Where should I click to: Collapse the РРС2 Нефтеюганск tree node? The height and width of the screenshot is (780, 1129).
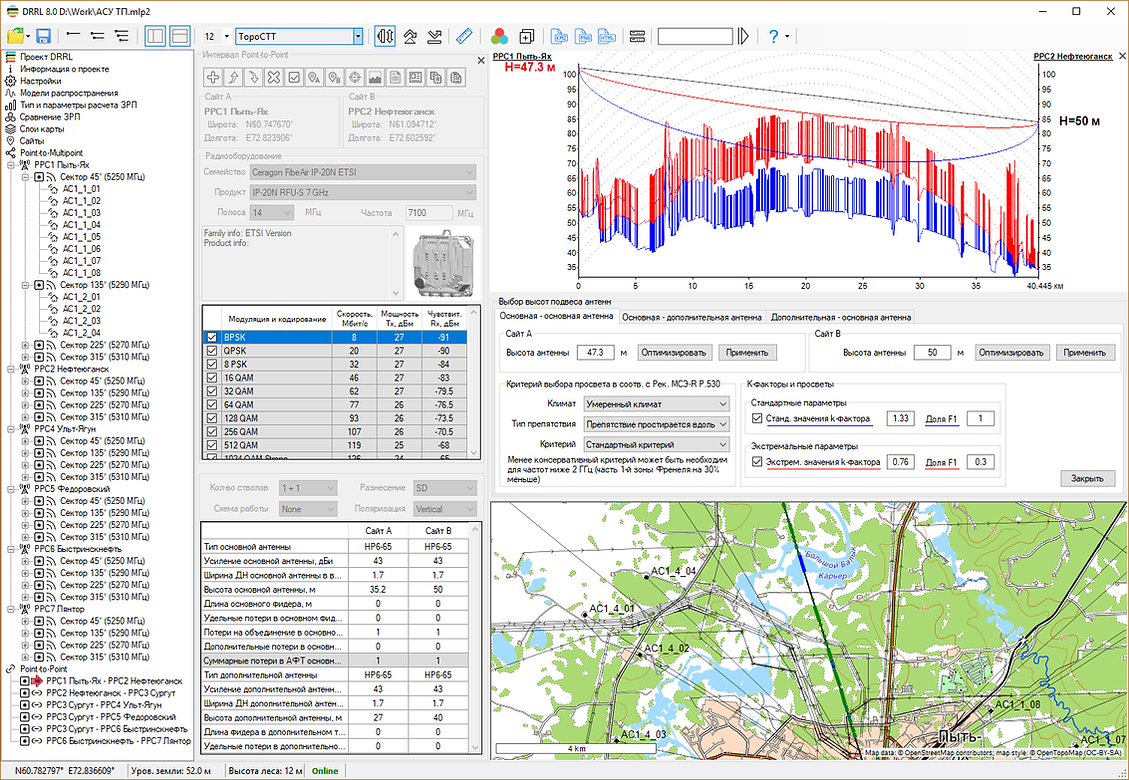pos(11,369)
